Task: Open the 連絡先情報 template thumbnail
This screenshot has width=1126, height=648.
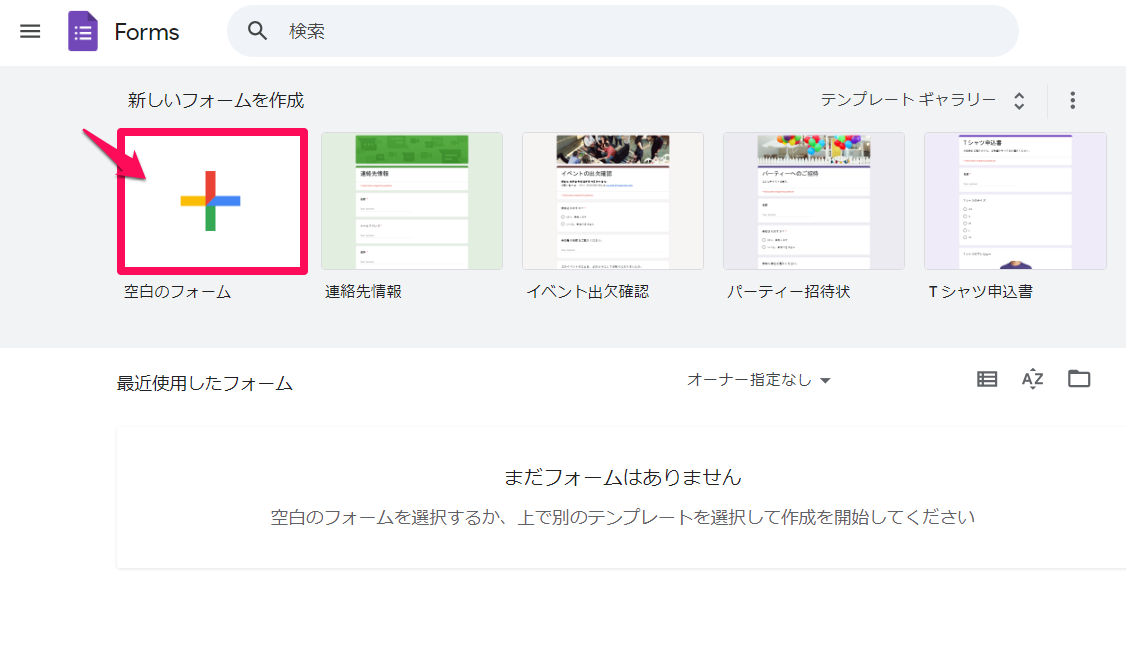Action: click(x=411, y=201)
